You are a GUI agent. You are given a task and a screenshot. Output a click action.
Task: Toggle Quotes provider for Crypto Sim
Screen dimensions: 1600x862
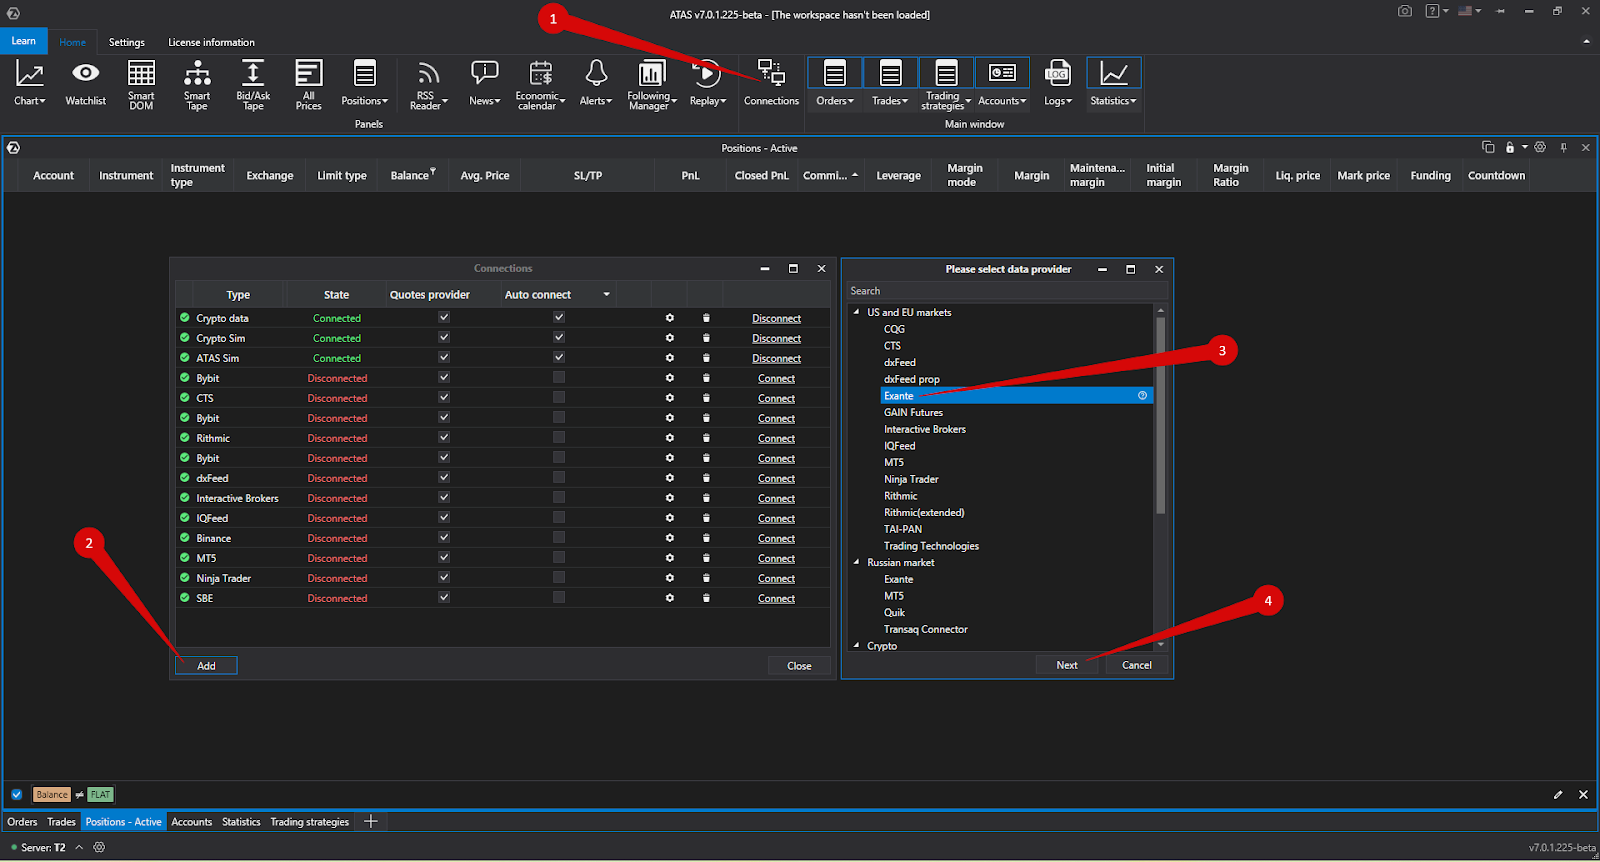coord(444,337)
